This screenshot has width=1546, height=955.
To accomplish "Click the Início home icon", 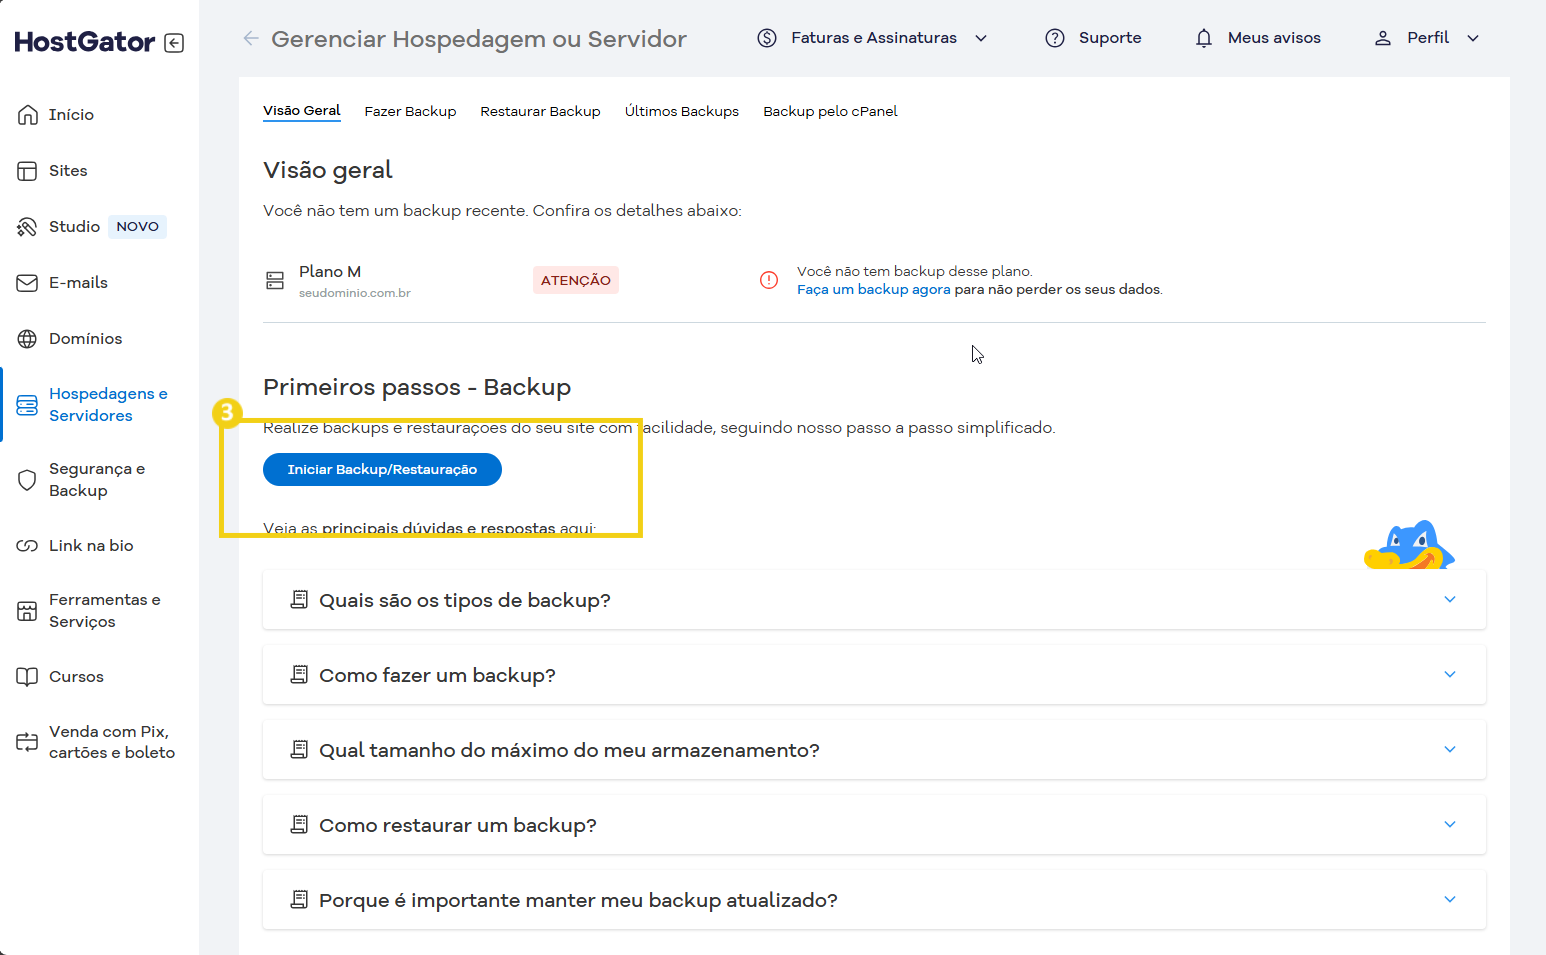I will tap(28, 115).
